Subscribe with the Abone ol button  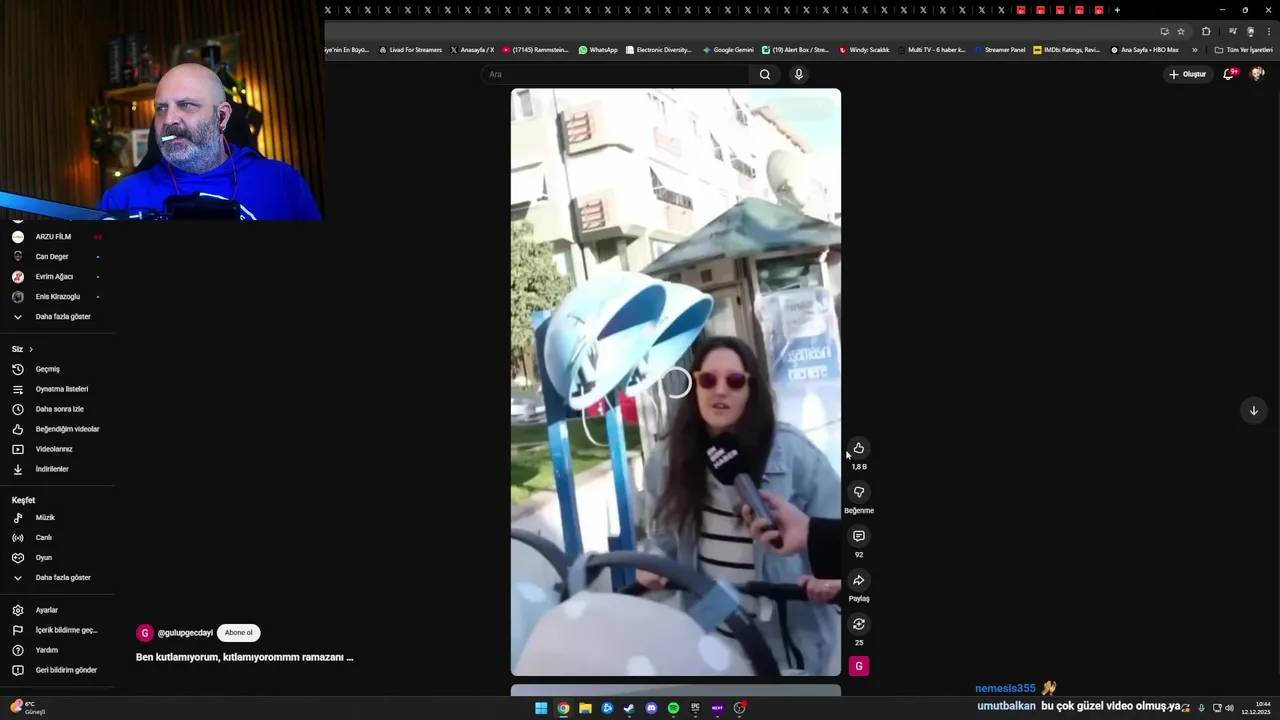(238, 633)
